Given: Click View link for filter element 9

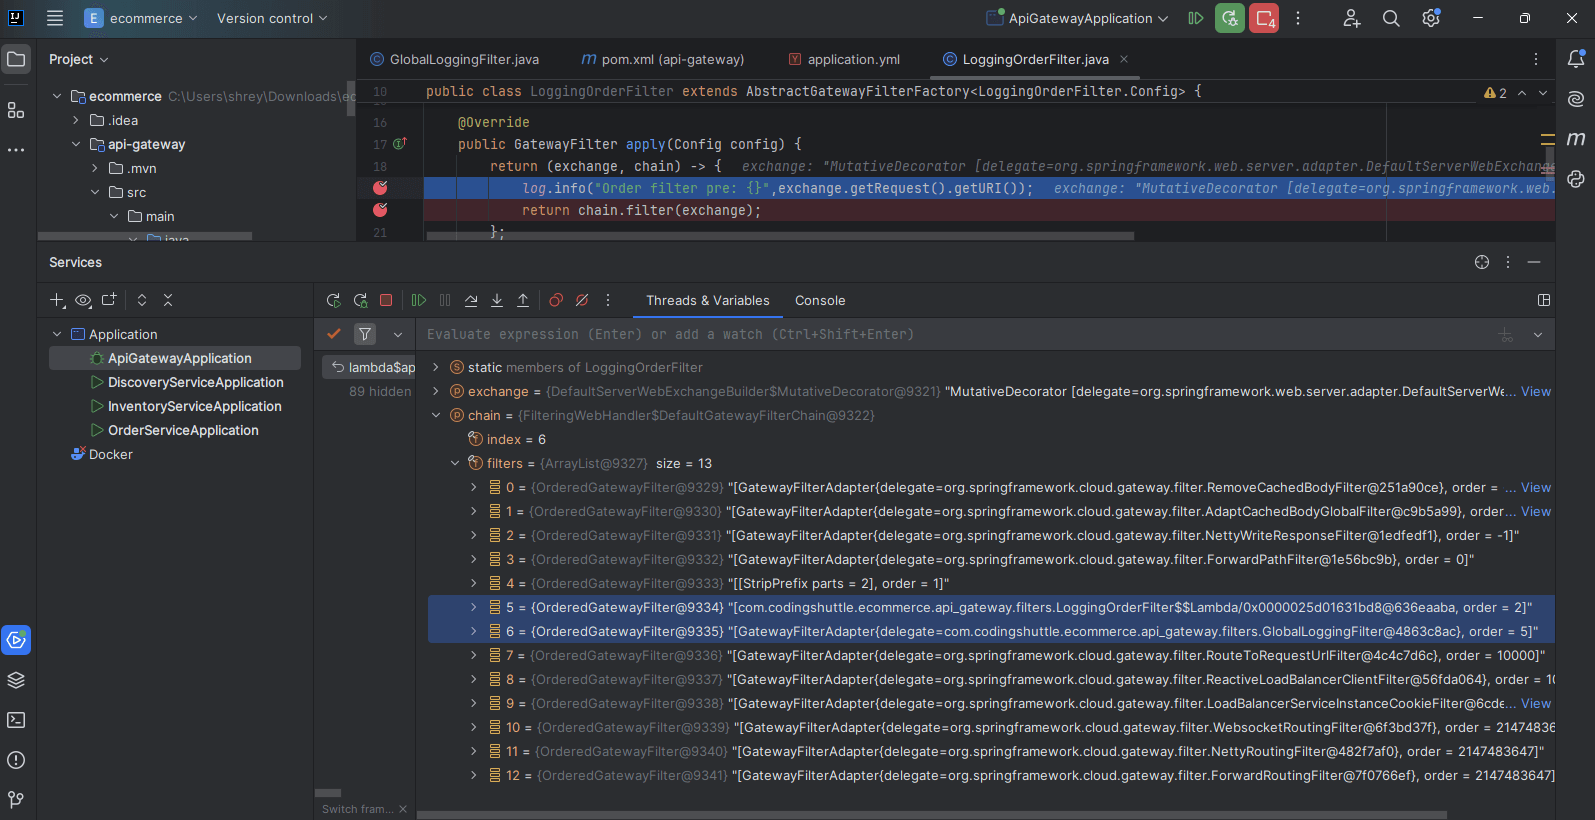Looking at the screenshot, I should [x=1536, y=703].
